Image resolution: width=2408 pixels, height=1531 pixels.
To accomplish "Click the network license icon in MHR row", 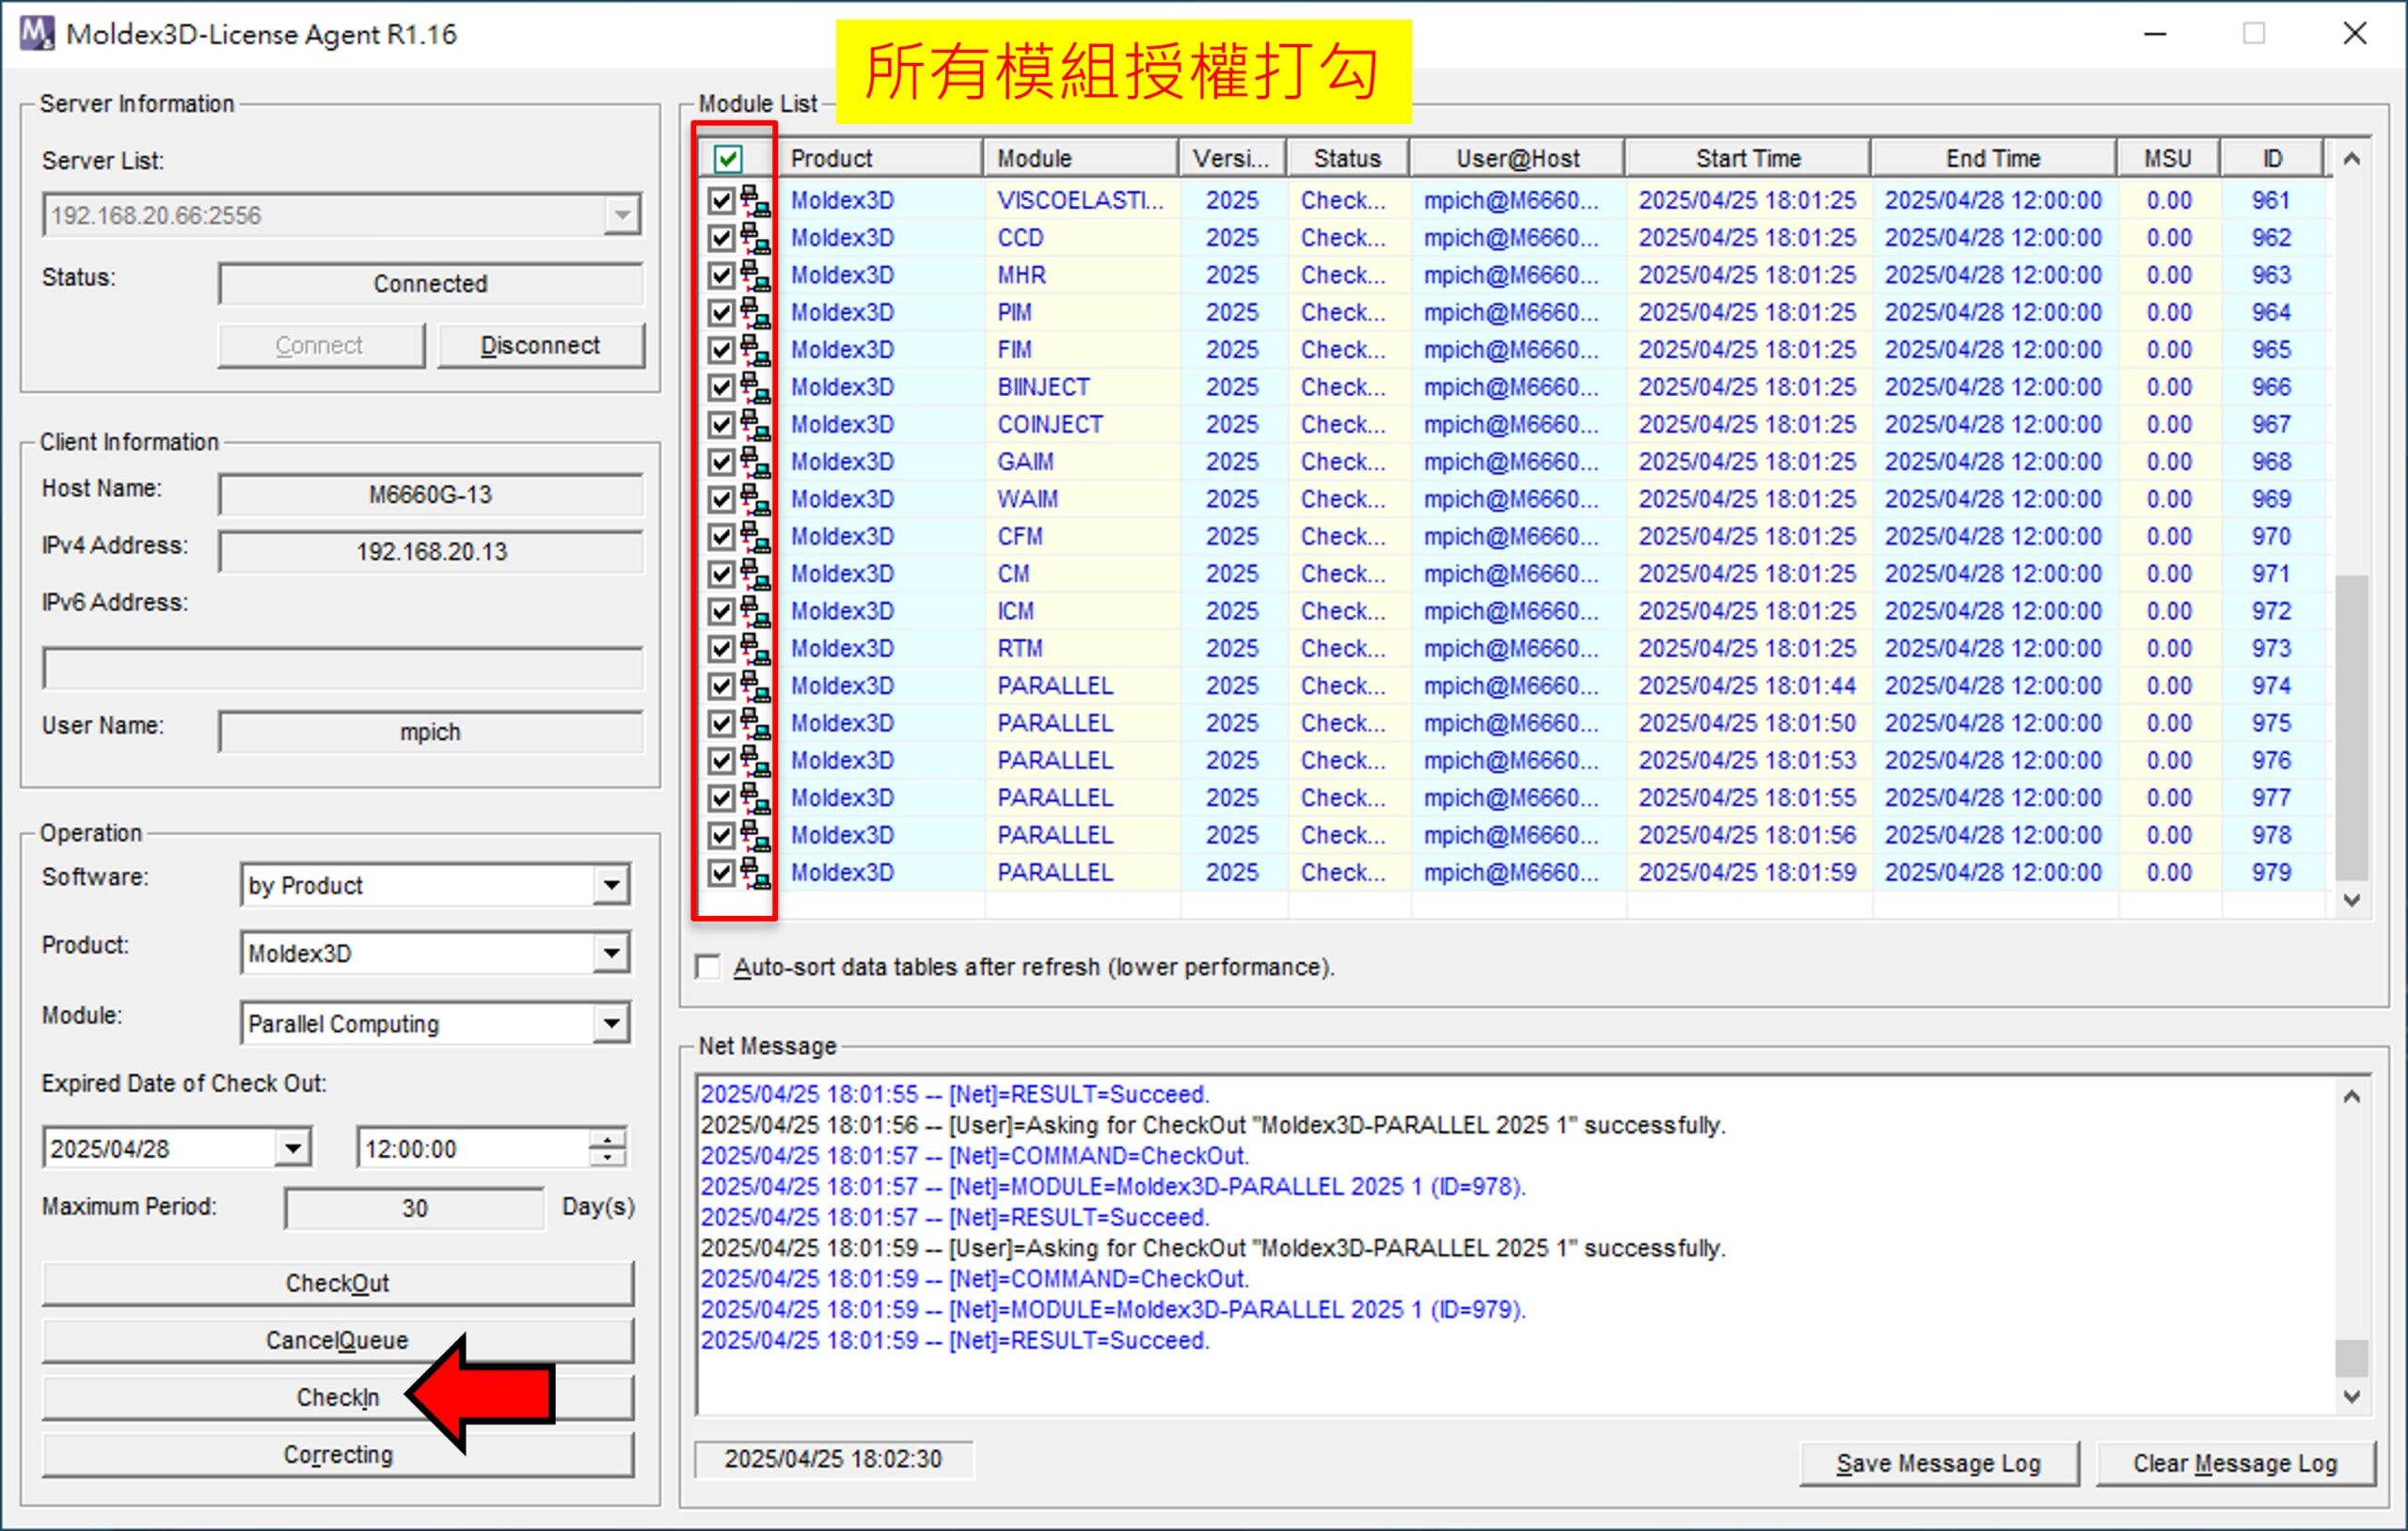I will [755, 275].
